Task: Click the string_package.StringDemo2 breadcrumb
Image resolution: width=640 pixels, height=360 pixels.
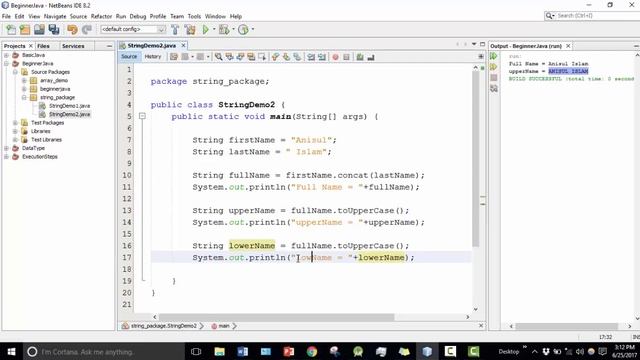Action: point(163,326)
